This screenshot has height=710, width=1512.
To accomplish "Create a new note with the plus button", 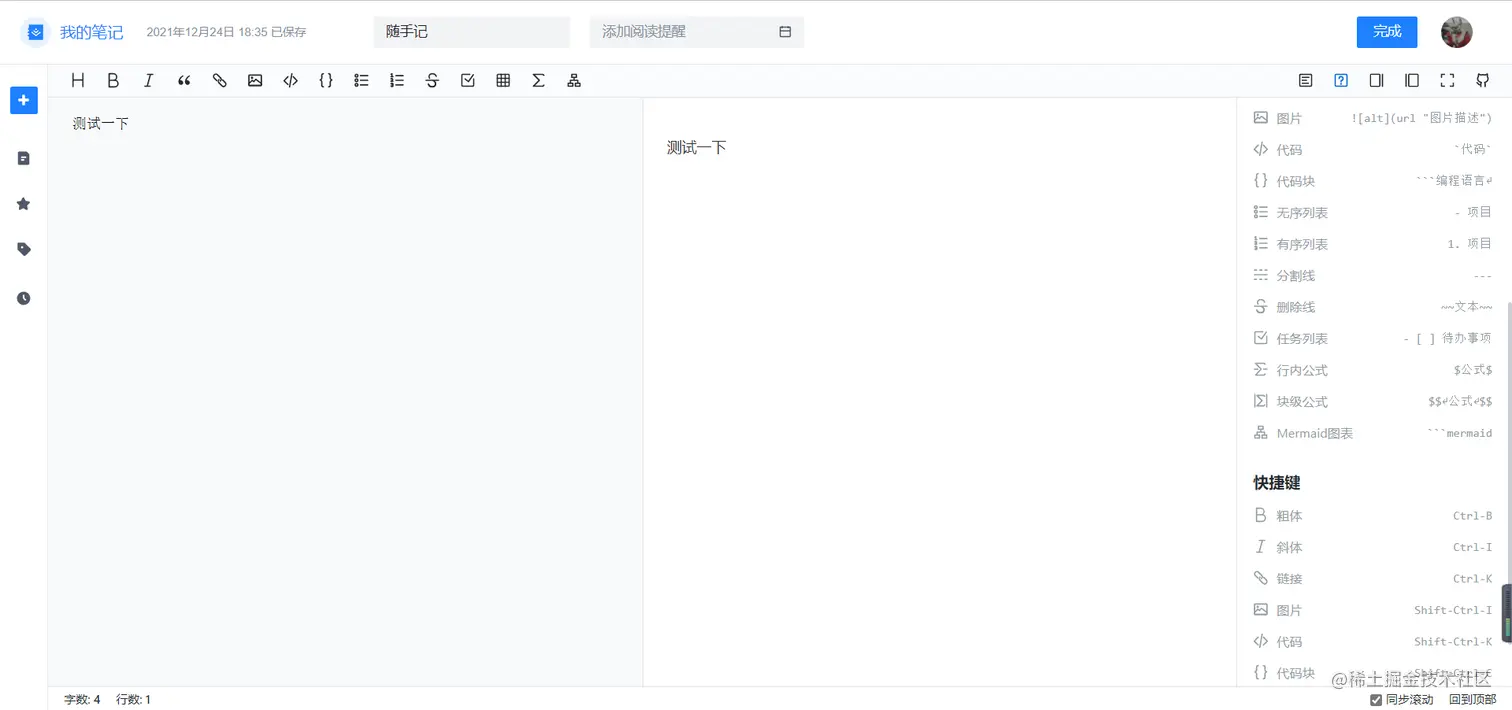I will tap(24, 100).
